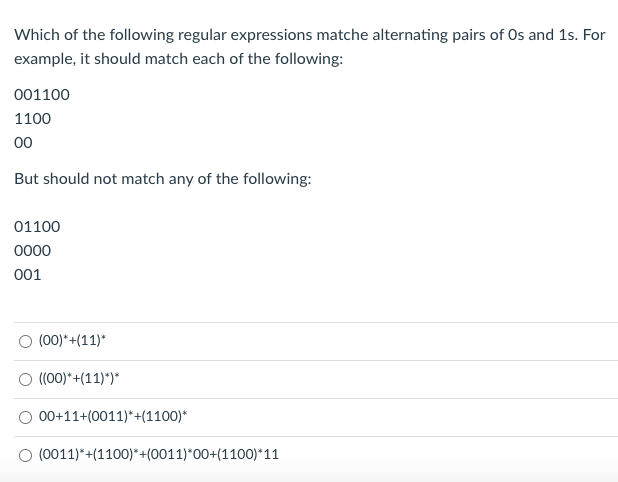Screen dimensions: 618x482
Task: Click the answer label 00+11+(0011)*+(1100)*
Action: pos(113,416)
